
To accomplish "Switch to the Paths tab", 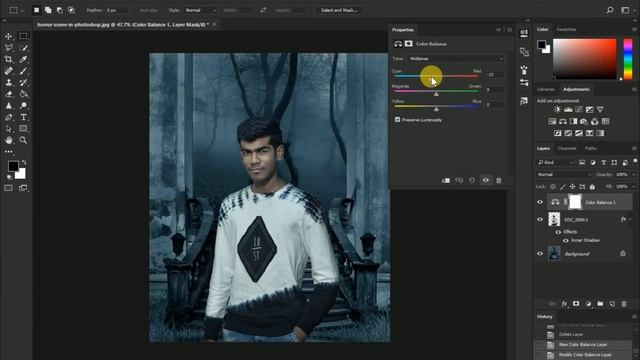I will pos(591,148).
